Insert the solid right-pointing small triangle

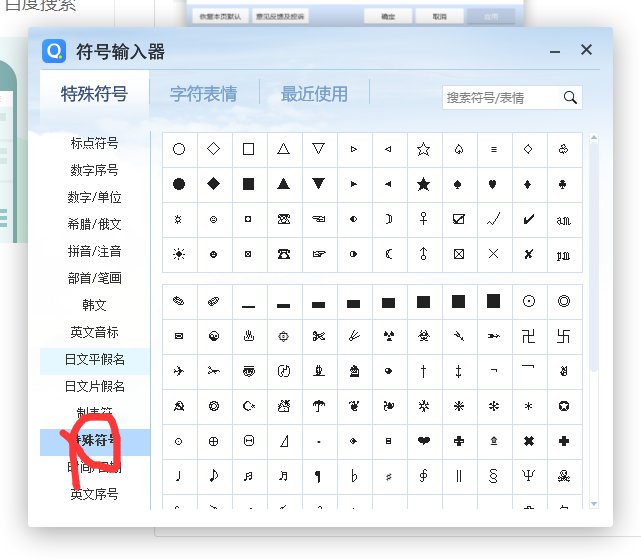point(354,184)
